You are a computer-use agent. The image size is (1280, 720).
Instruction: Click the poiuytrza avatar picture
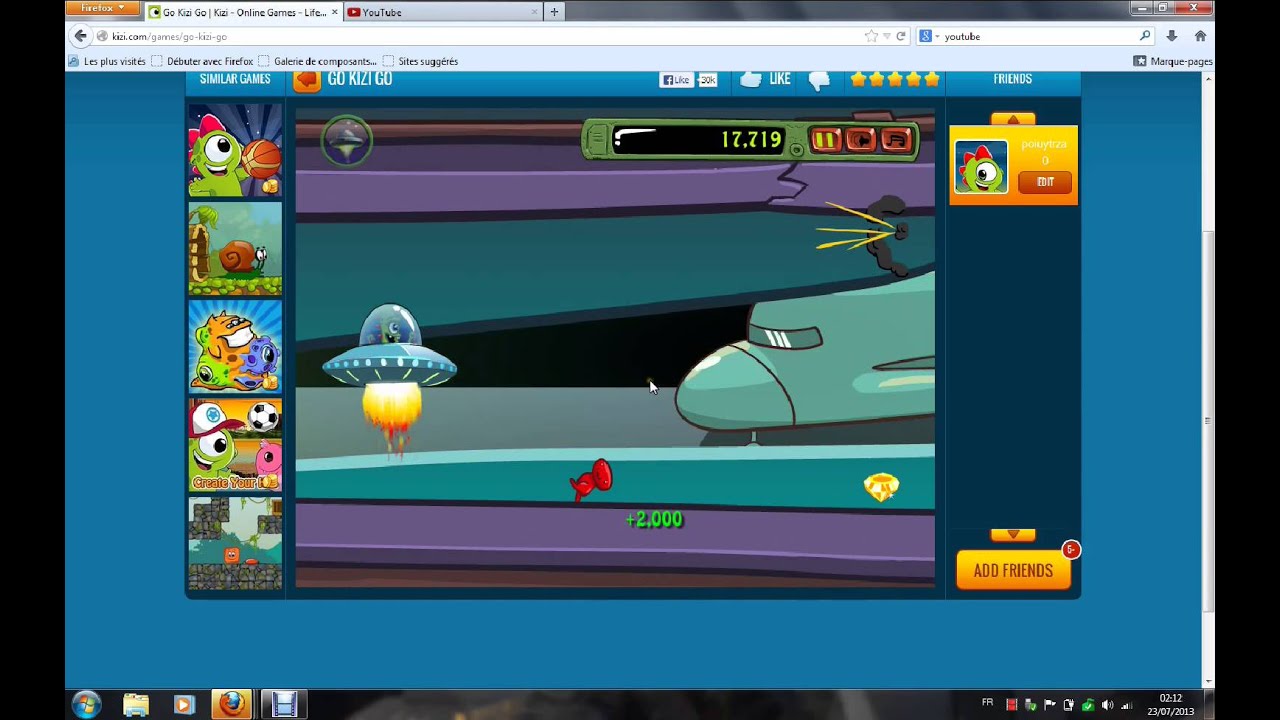(x=981, y=166)
